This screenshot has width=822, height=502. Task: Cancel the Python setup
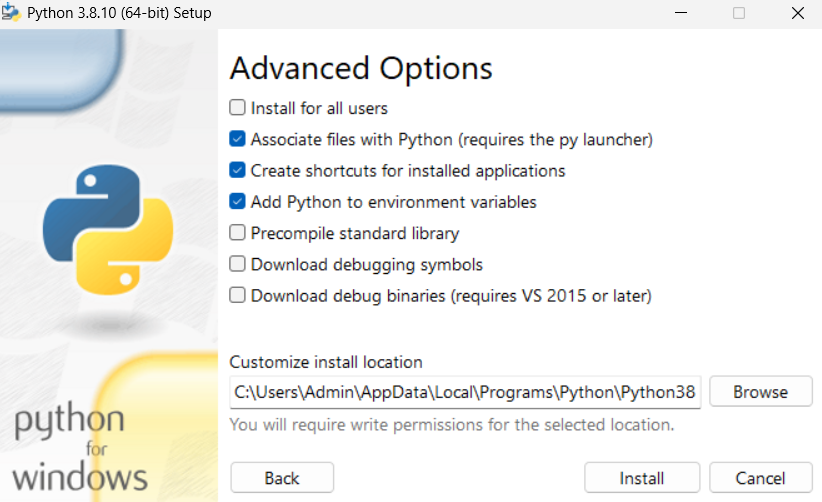(761, 478)
